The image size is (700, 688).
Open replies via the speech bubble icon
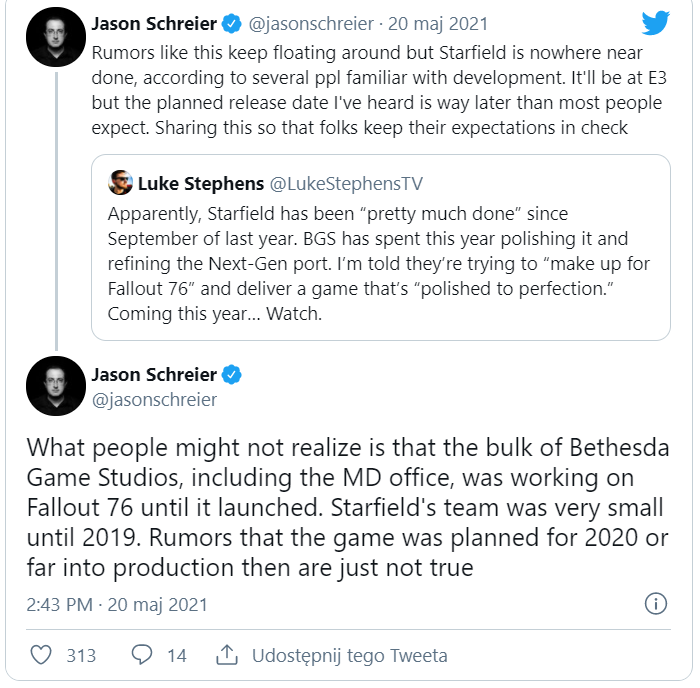(x=143, y=655)
